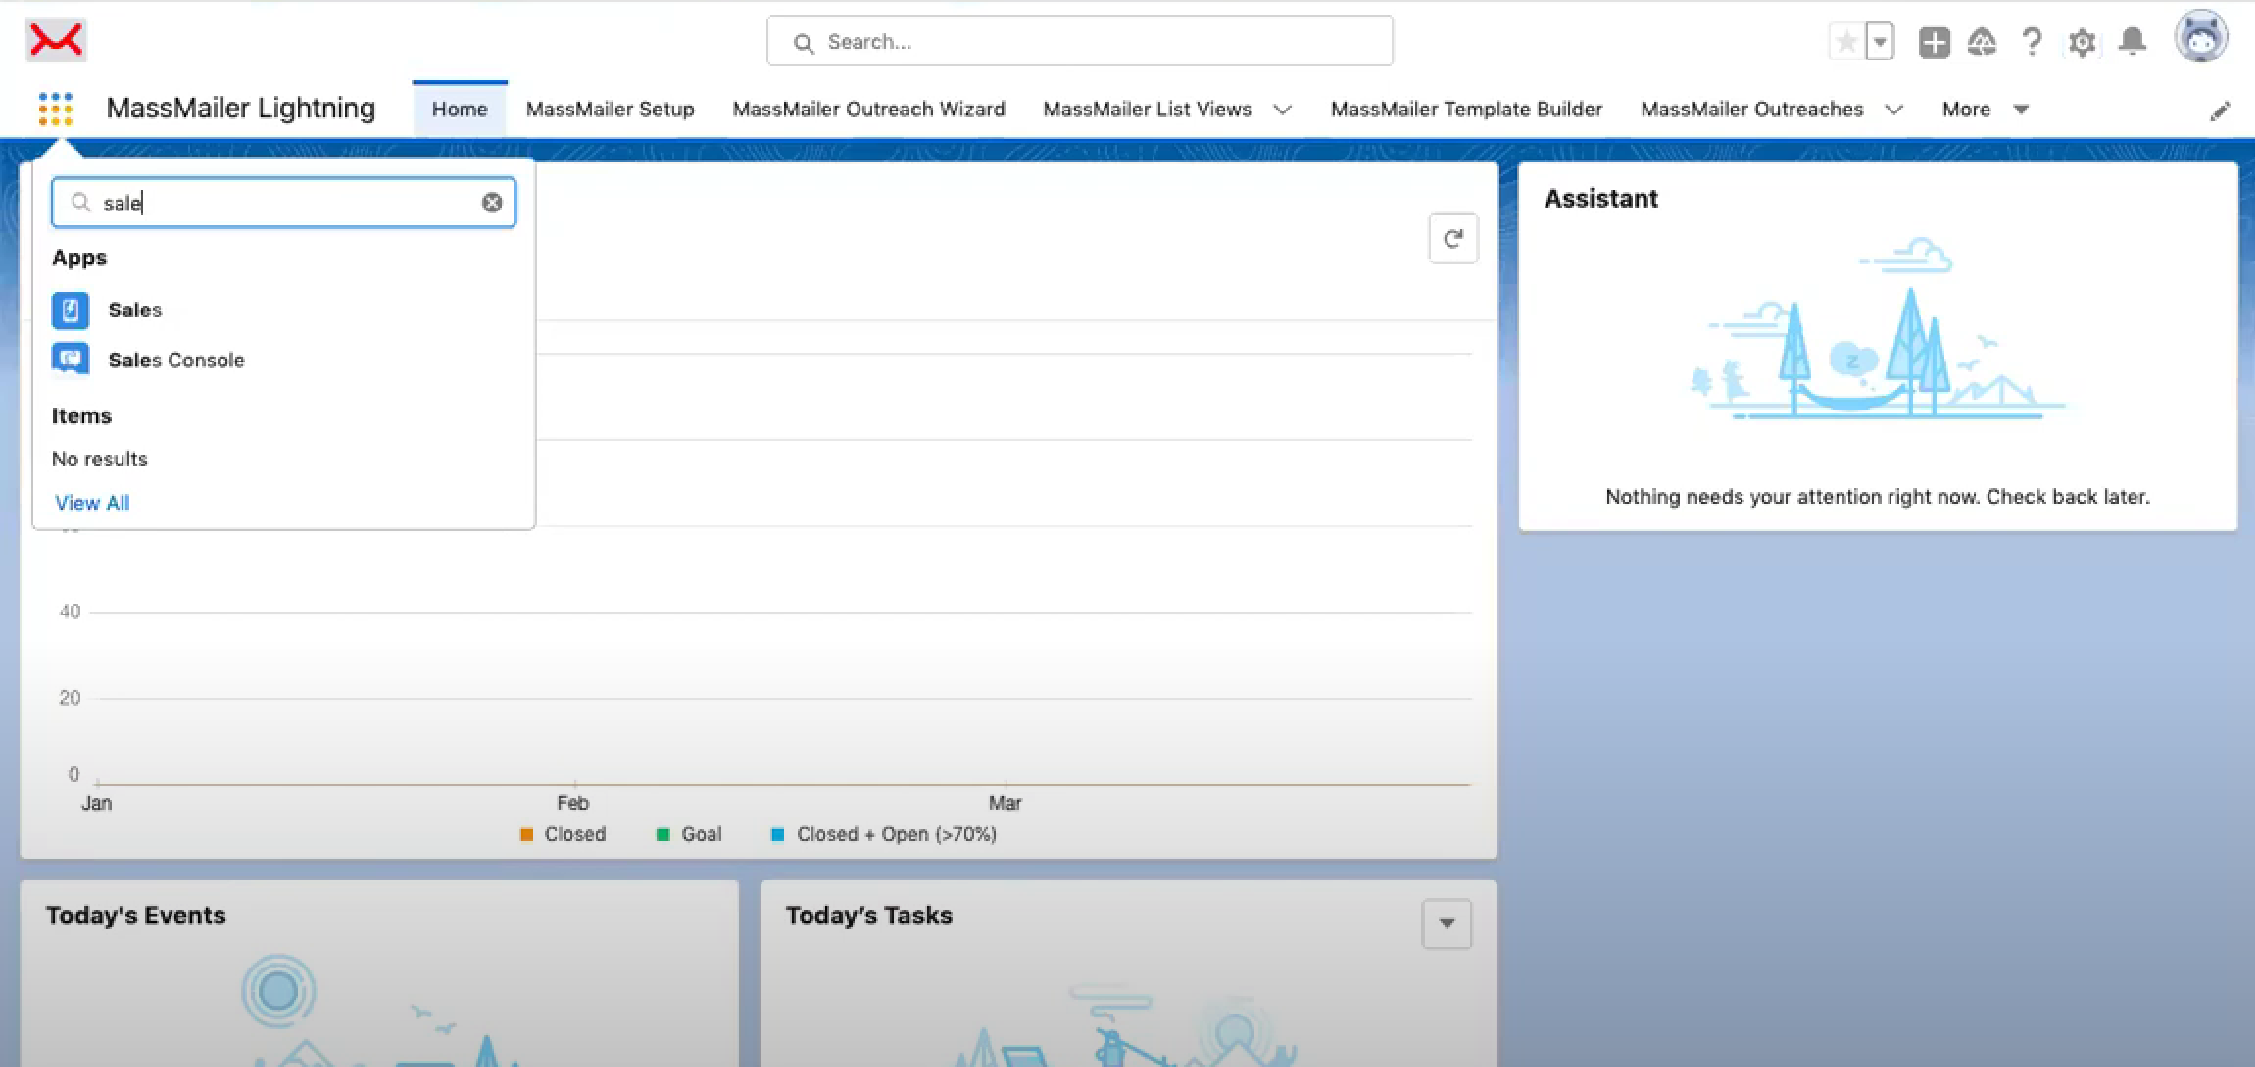Expand the MassMailer List Views chevron
2255x1067 pixels.
[x=1283, y=110]
